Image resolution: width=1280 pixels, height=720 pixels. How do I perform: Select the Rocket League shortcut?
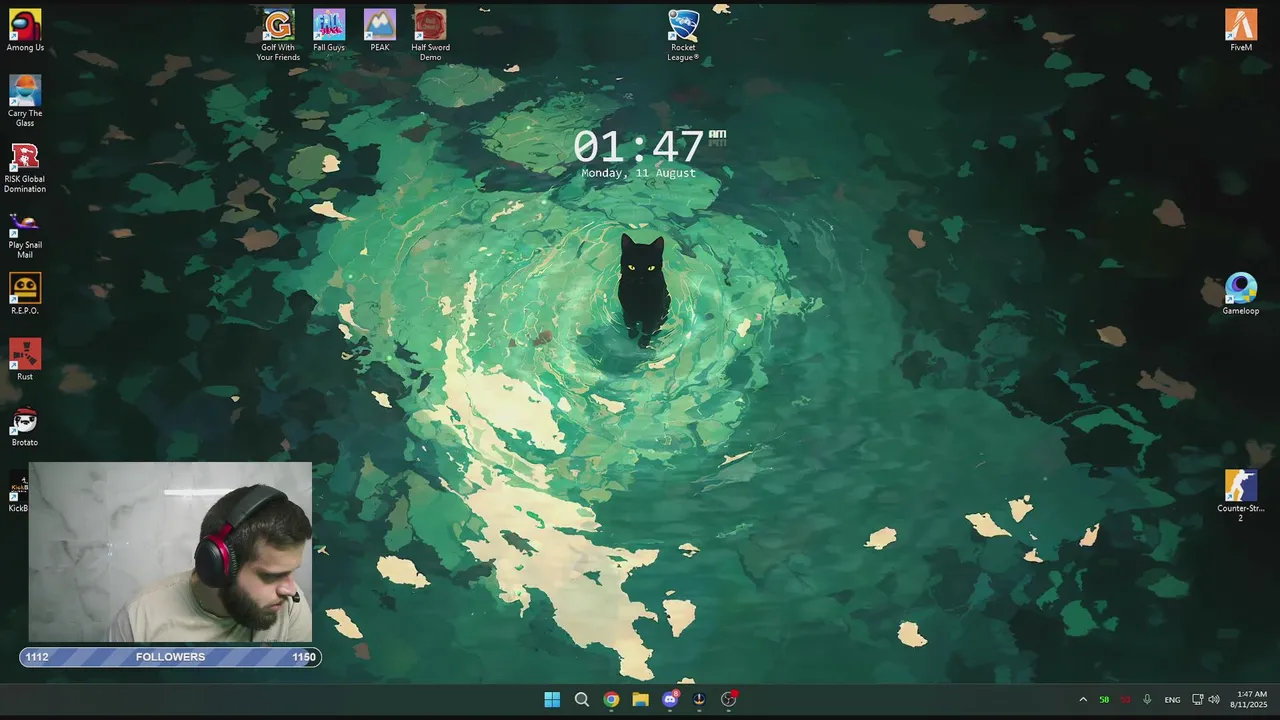(683, 35)
